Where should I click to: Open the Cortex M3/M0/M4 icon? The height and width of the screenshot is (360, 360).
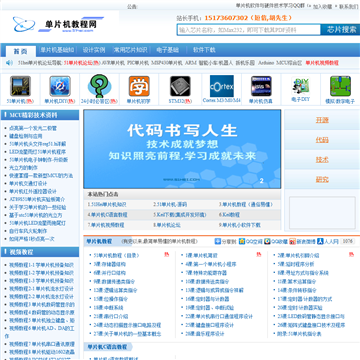click(222, 86)
